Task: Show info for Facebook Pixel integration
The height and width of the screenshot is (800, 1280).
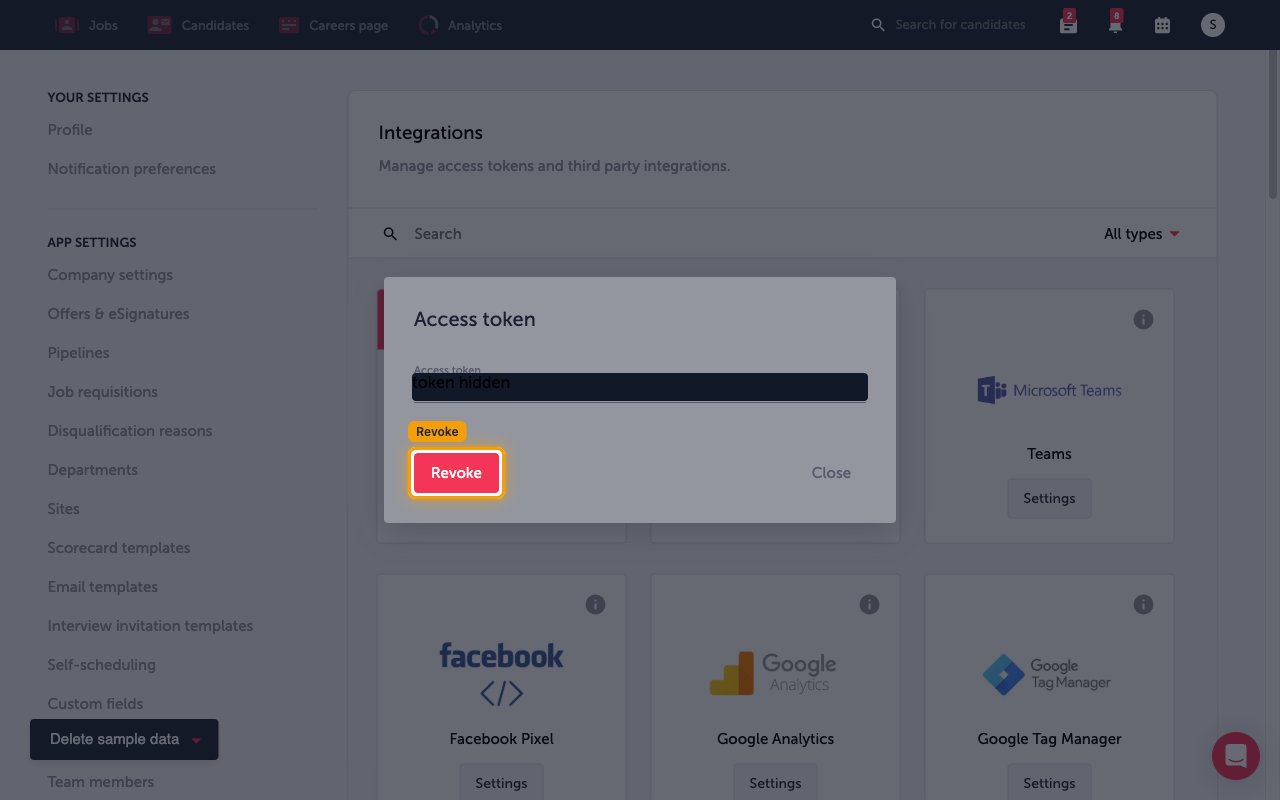Action: 595,605
